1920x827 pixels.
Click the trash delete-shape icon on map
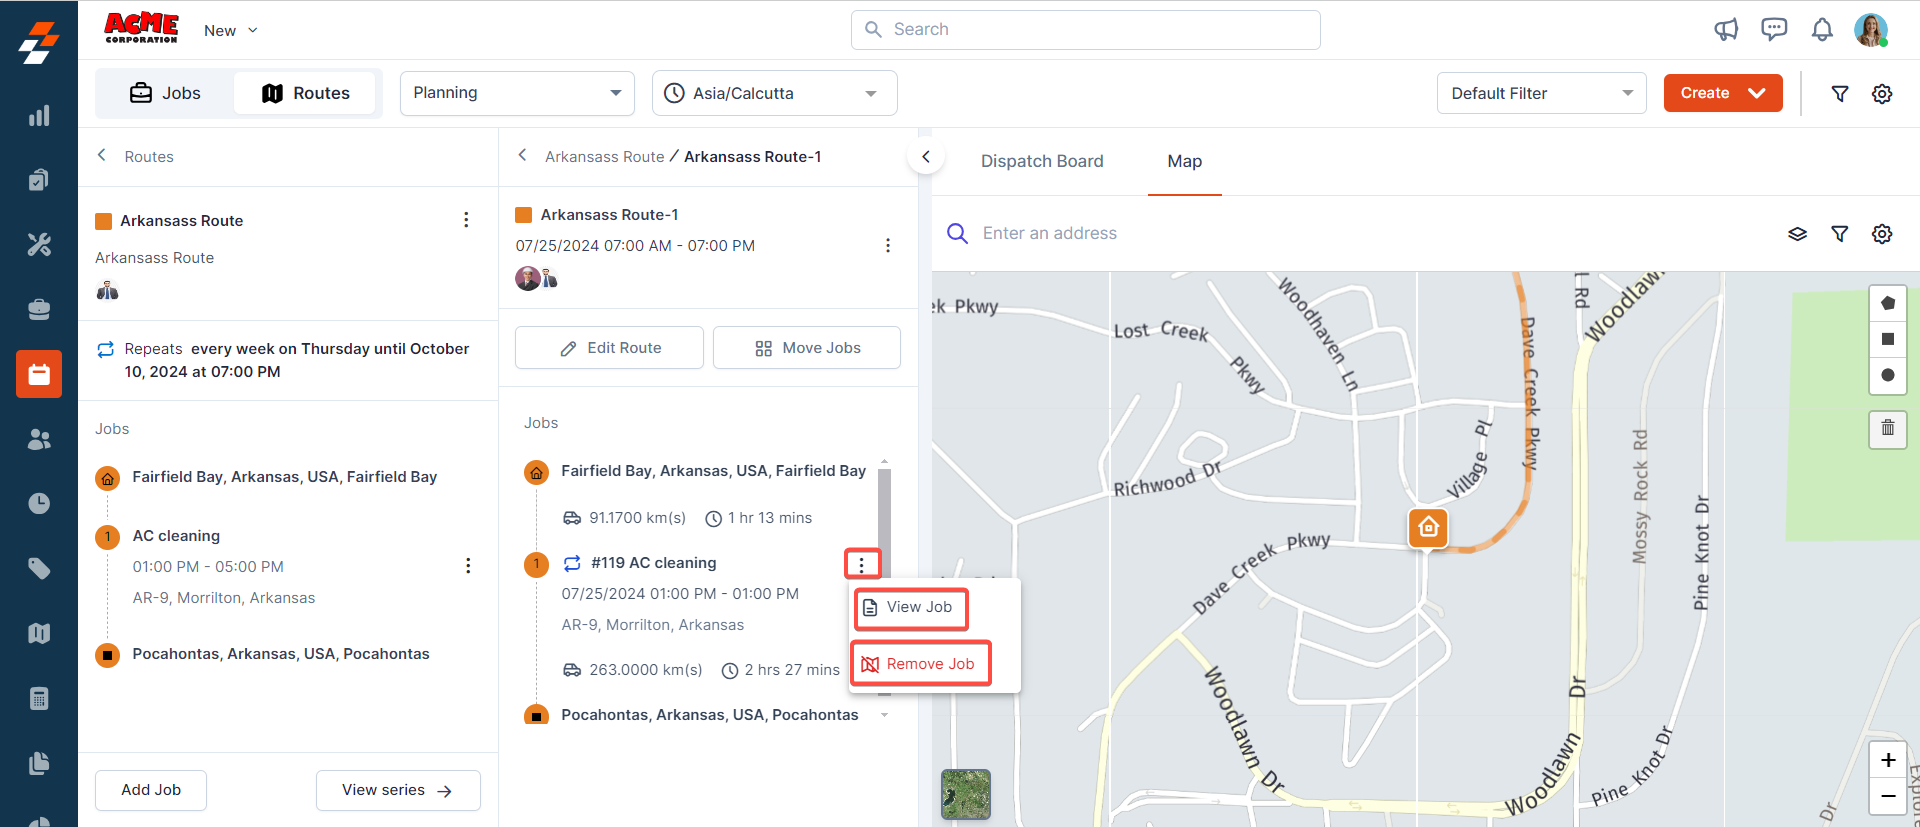click(x=1888, y=429)
